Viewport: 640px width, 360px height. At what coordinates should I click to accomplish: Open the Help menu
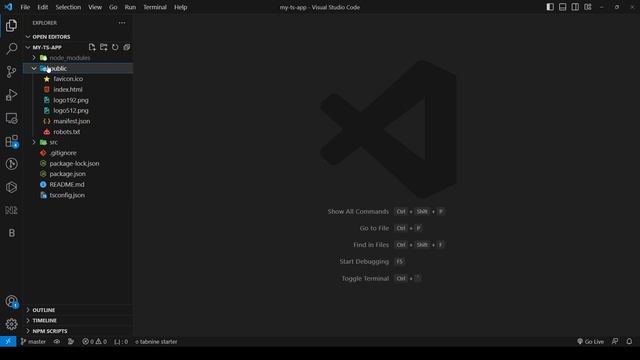(x=180, y=7)
